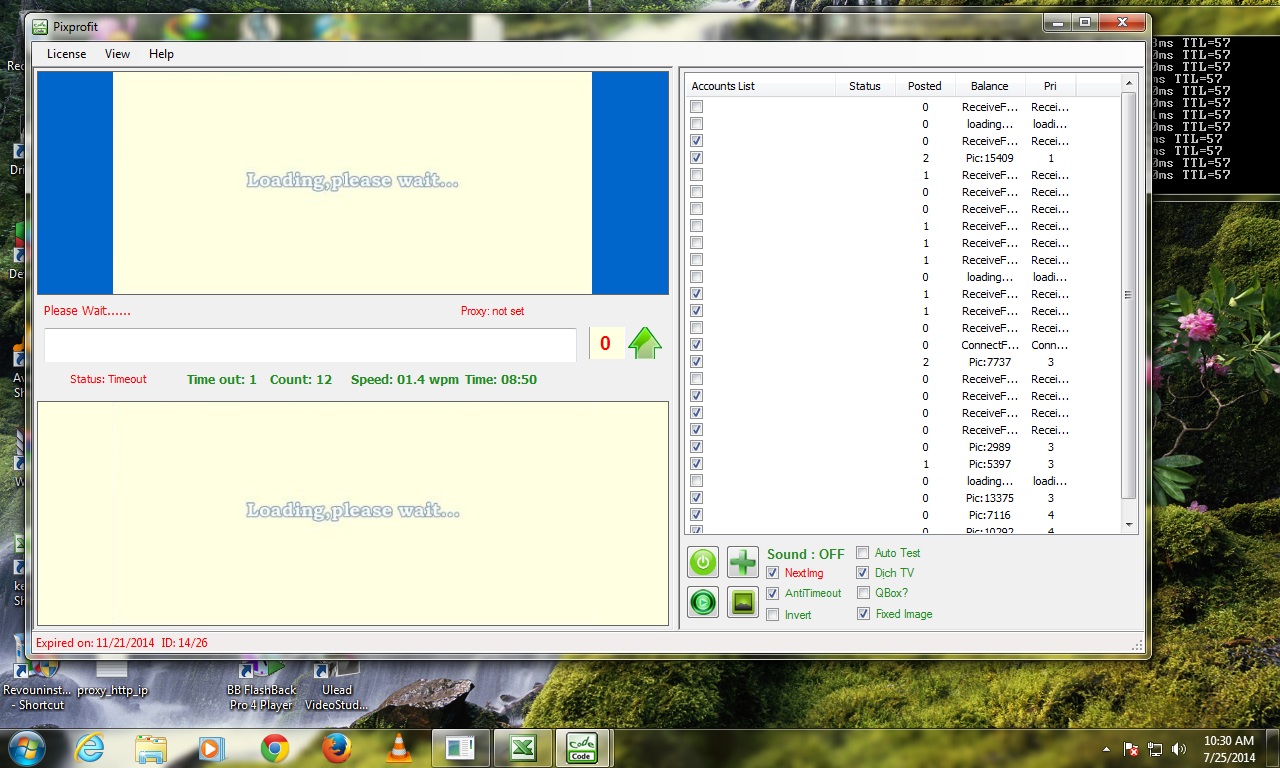Image resolution: width=1280 pixels, height=768 pixels.
Task: Launch Google Chrome from the taskbar
Action: [x=275, y=748]
